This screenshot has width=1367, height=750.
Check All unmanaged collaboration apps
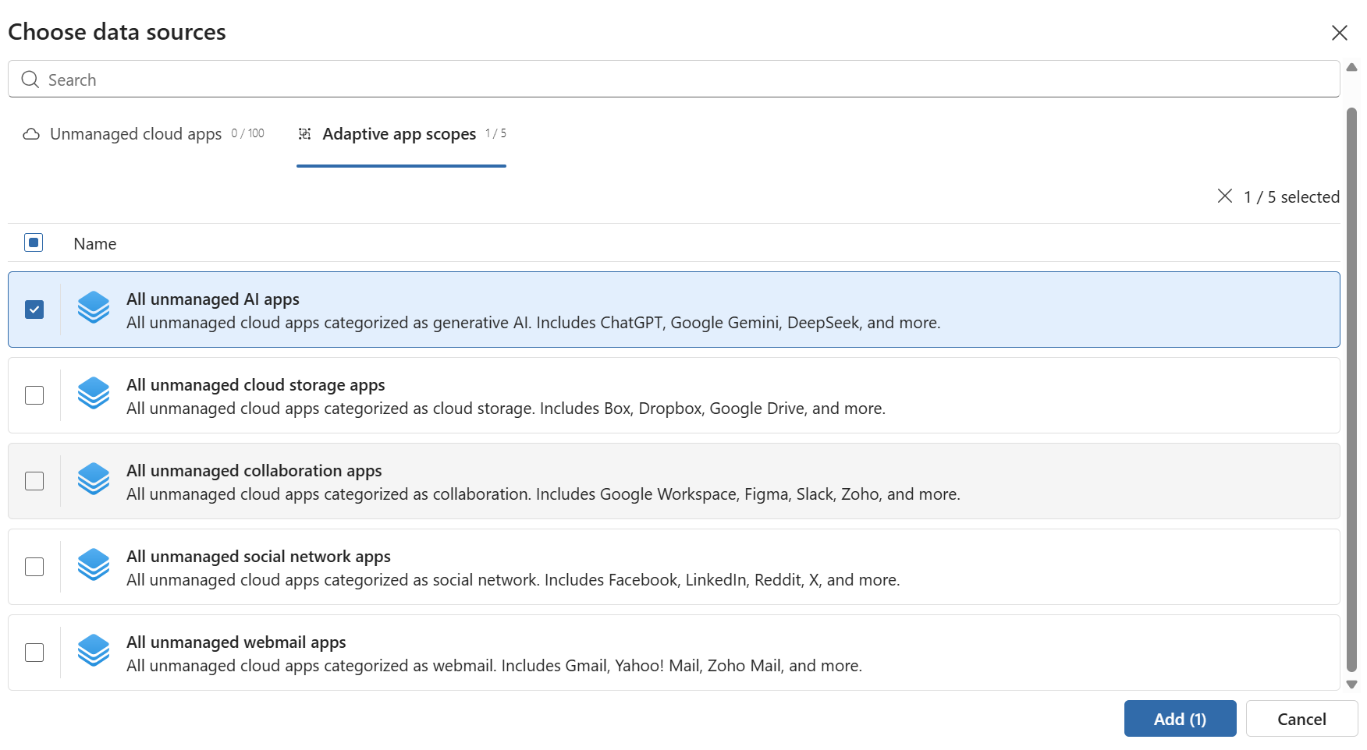pos(34,481)
